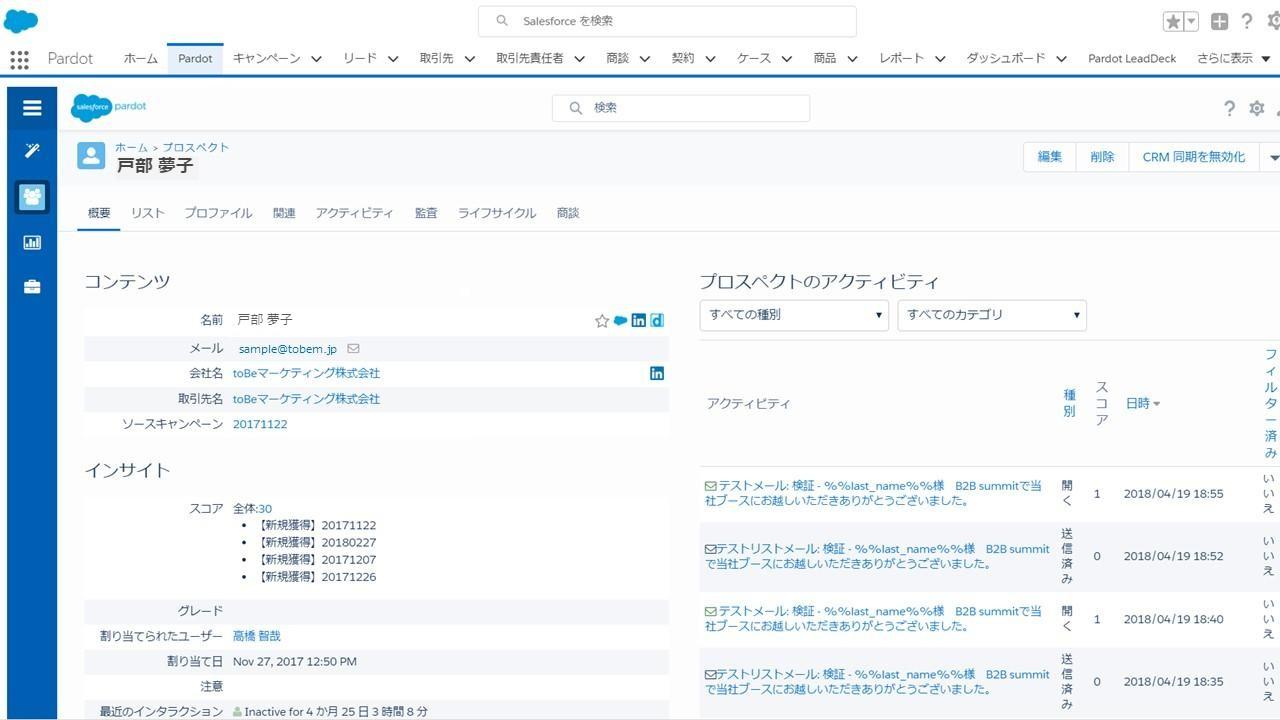Image resolution: width=1280 pixels, height=720 pixels.
Task: Open the Pardot navigation tab
Action: click(x=195, y=58)
